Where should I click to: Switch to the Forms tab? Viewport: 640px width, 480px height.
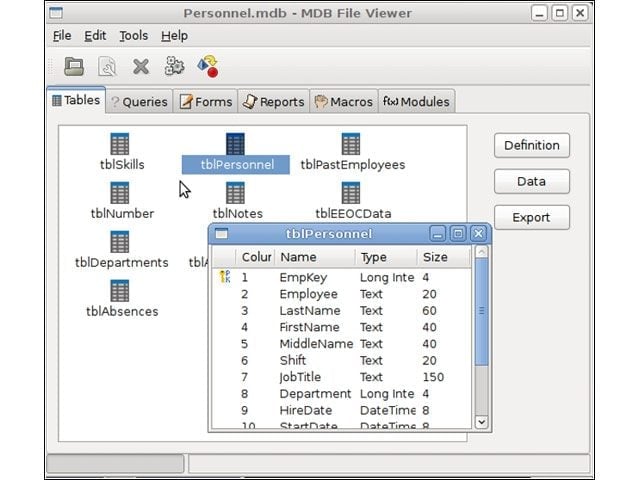point(205,102)
